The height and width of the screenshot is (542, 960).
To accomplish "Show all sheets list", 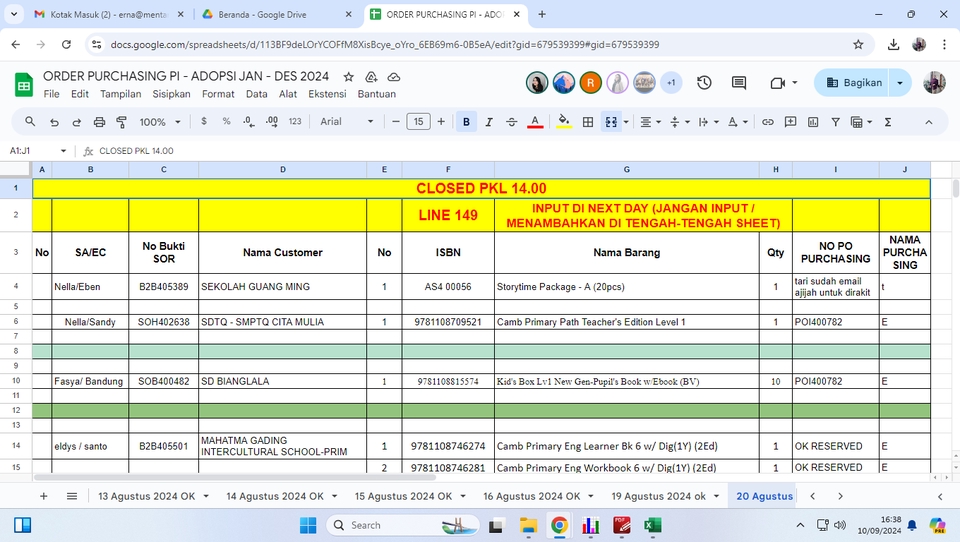I will [72, 496].
